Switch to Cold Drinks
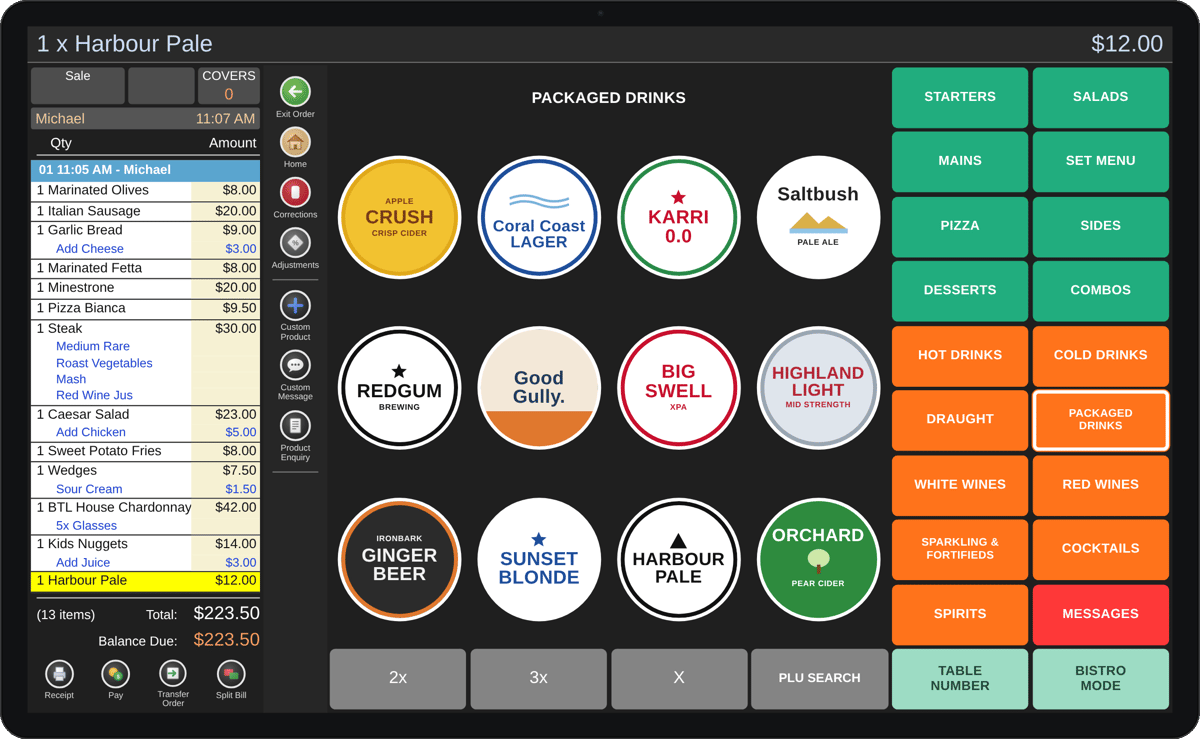This screenshot has width=1200, height=739. click(x=1101, y=355)
